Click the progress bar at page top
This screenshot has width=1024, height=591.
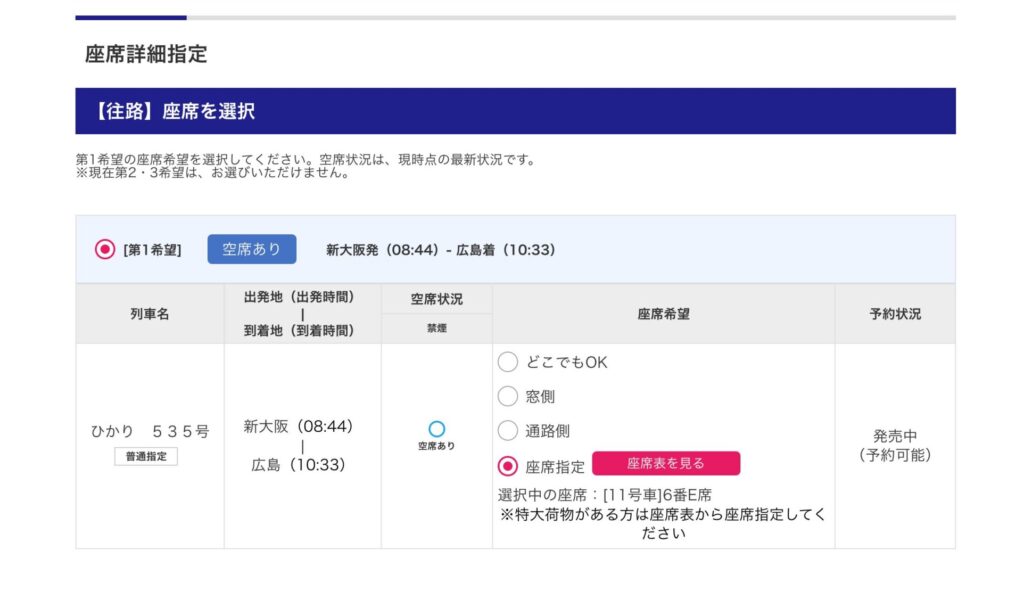515,17
